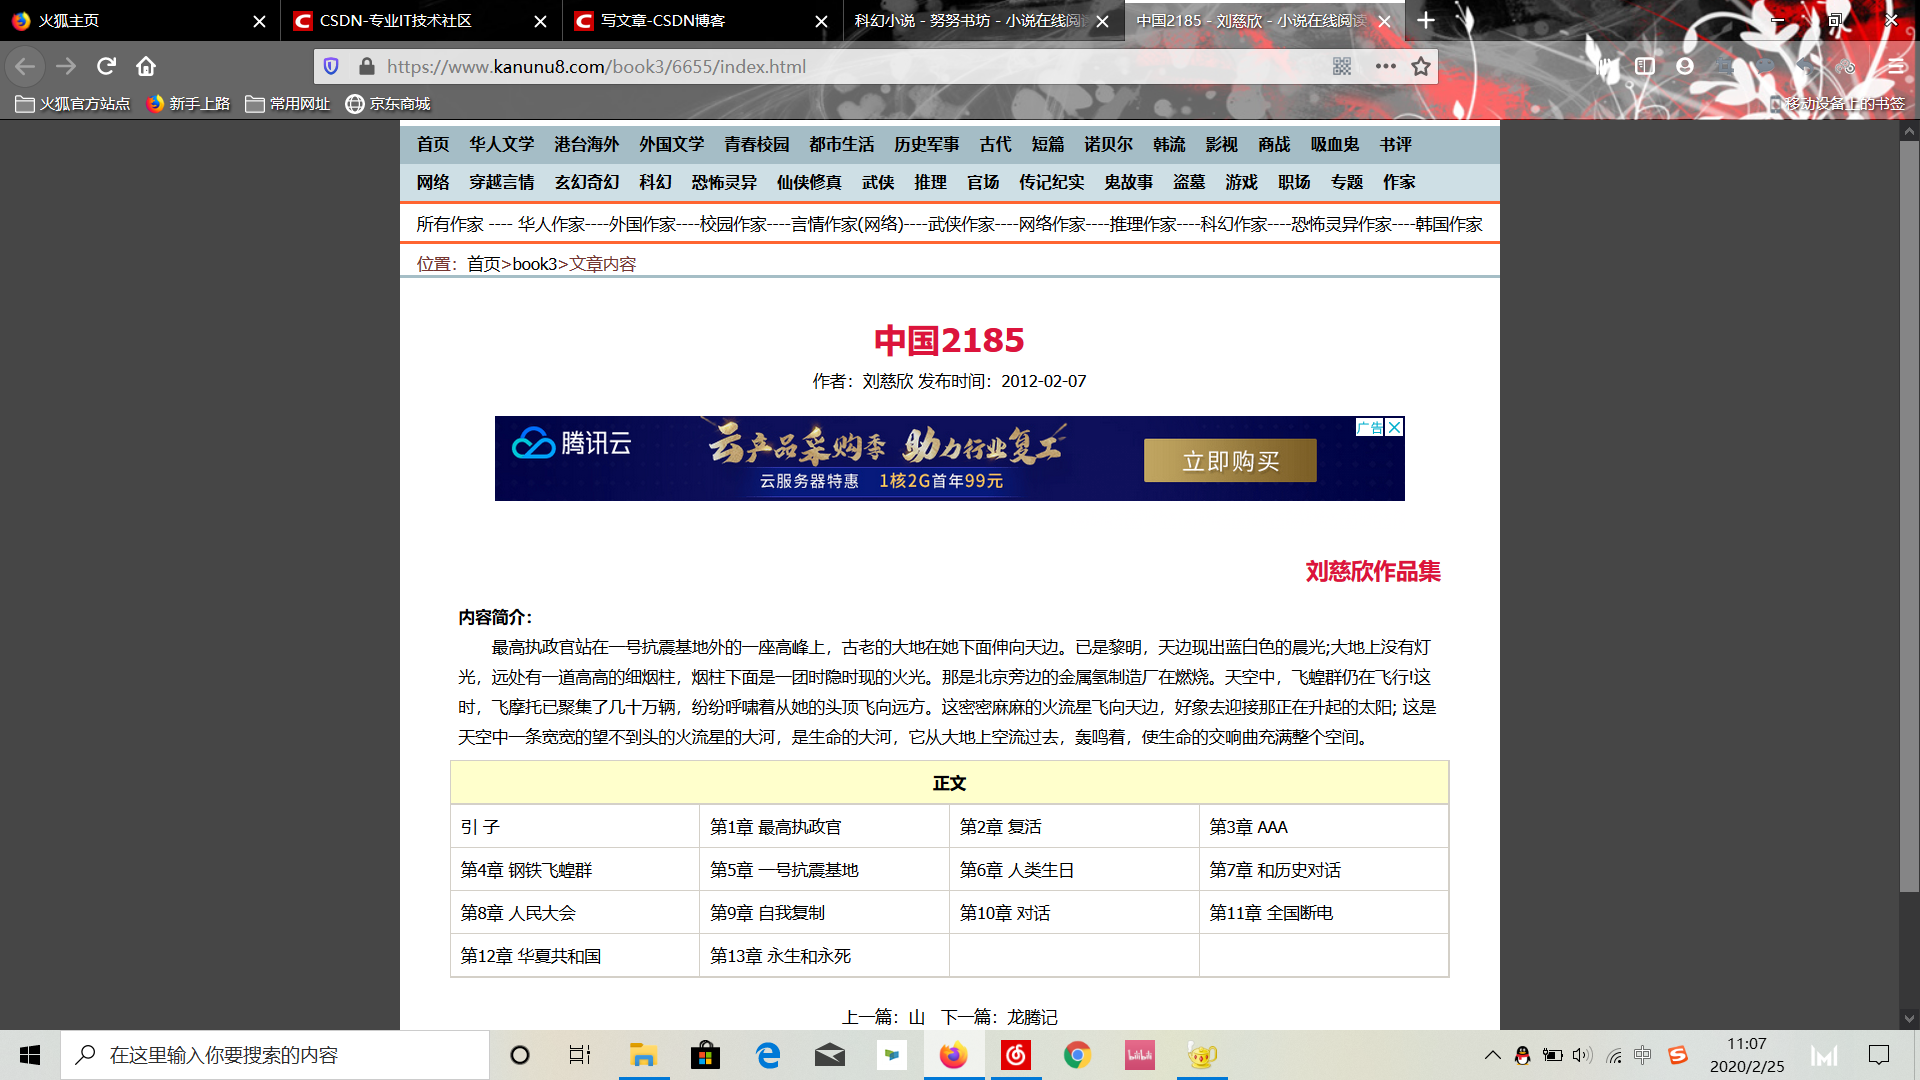The image size is (1920, 1080).
Task: Click the QR code icon in address bar
Action: (1342, 67)
